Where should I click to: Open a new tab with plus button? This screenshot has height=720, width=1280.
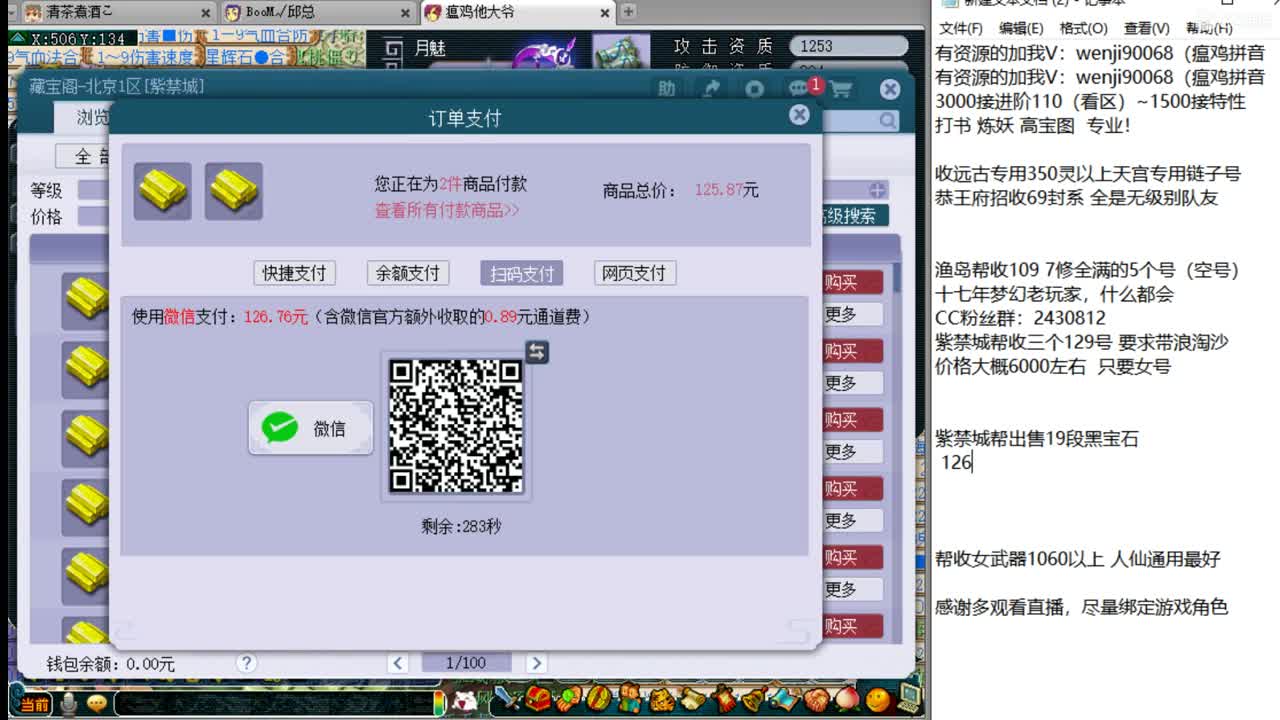point(628,12)
